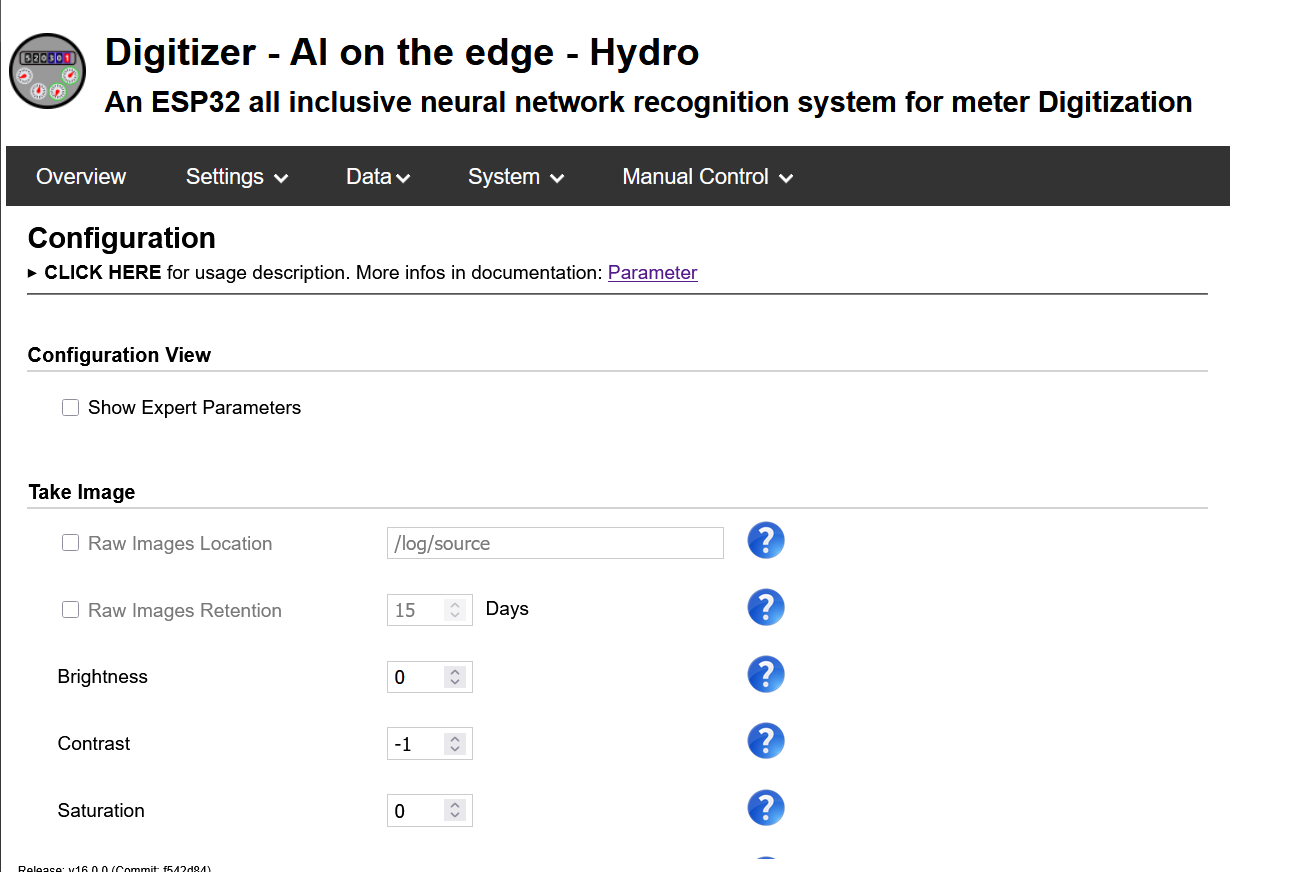
Task: Open the Parameter documentation link
Action: (652, 272)
